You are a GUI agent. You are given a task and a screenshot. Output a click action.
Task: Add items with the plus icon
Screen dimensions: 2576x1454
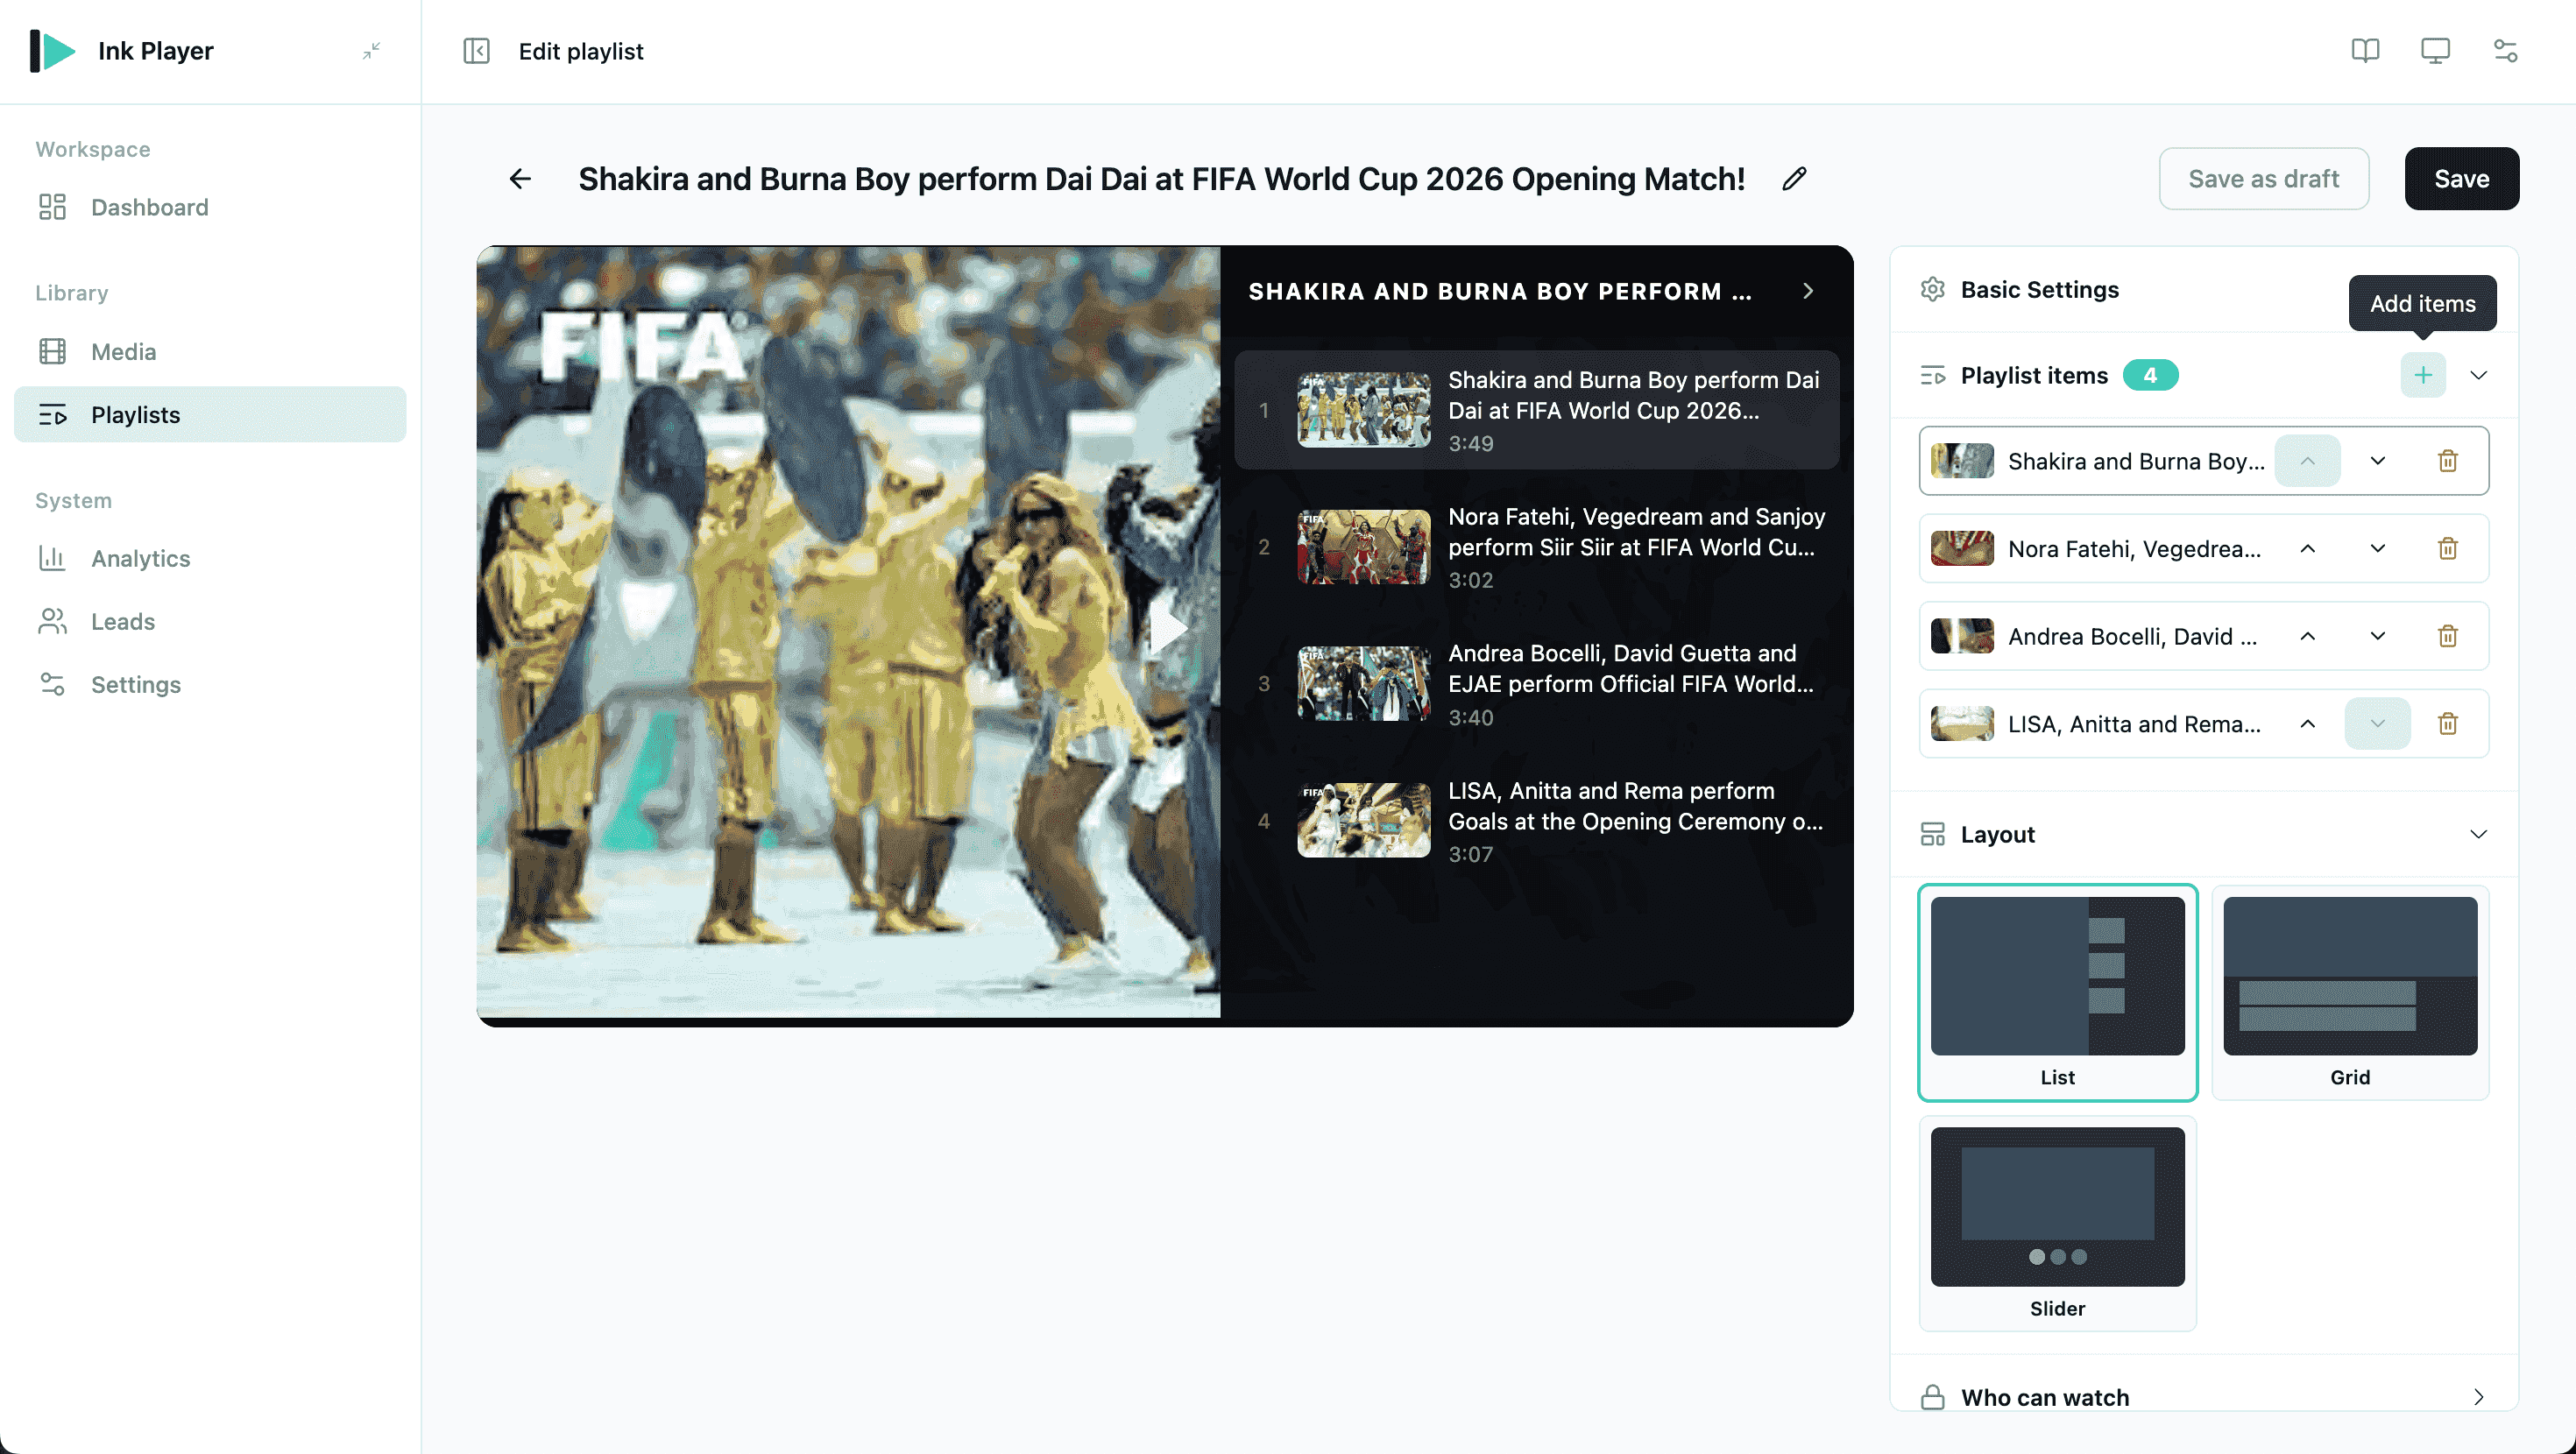2423,375
